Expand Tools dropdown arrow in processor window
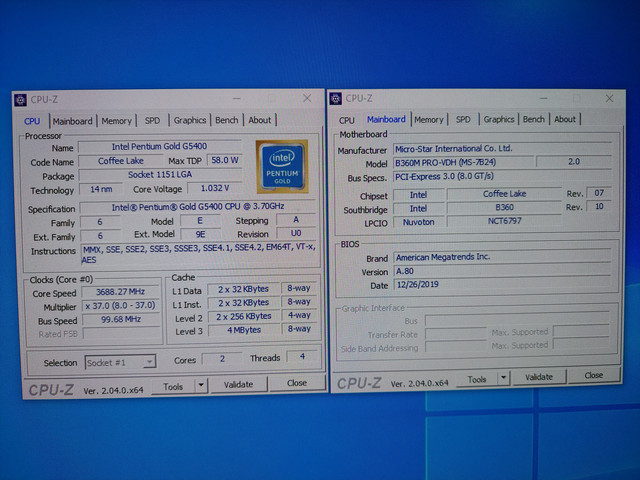This screenshot has height=480, width=640. click(x=200, y=385)
